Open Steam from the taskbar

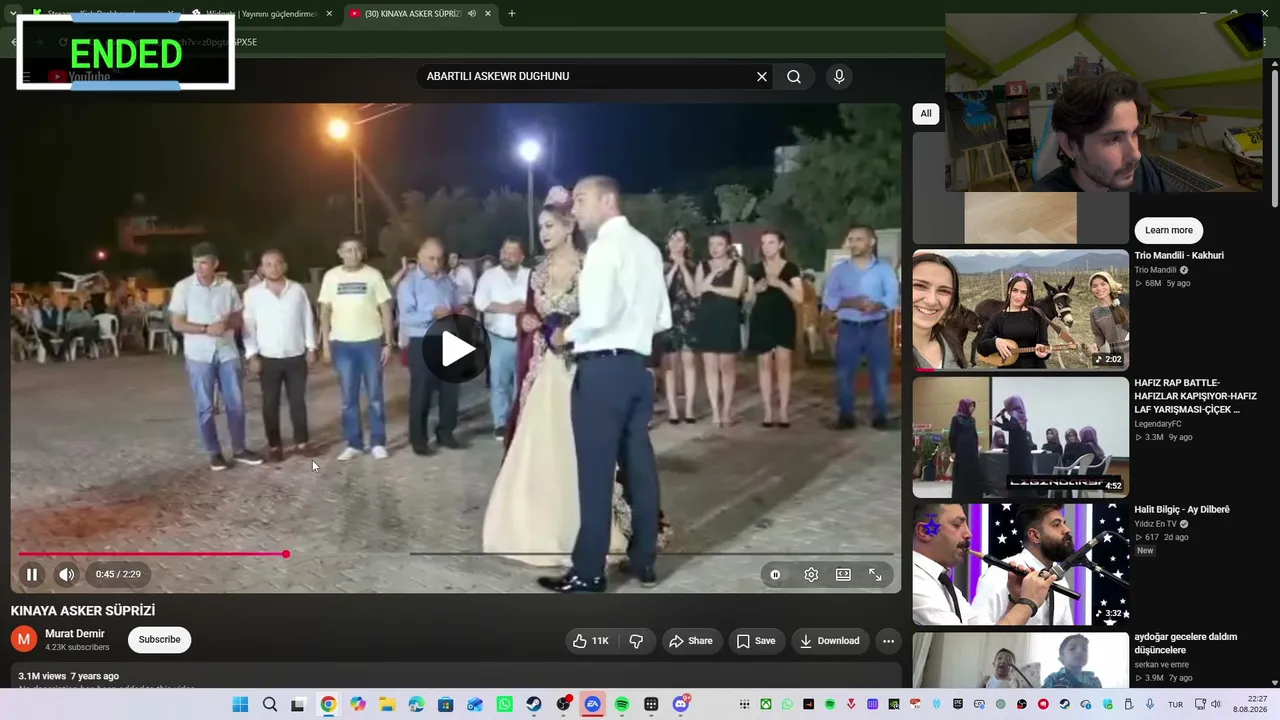(534, 705)
